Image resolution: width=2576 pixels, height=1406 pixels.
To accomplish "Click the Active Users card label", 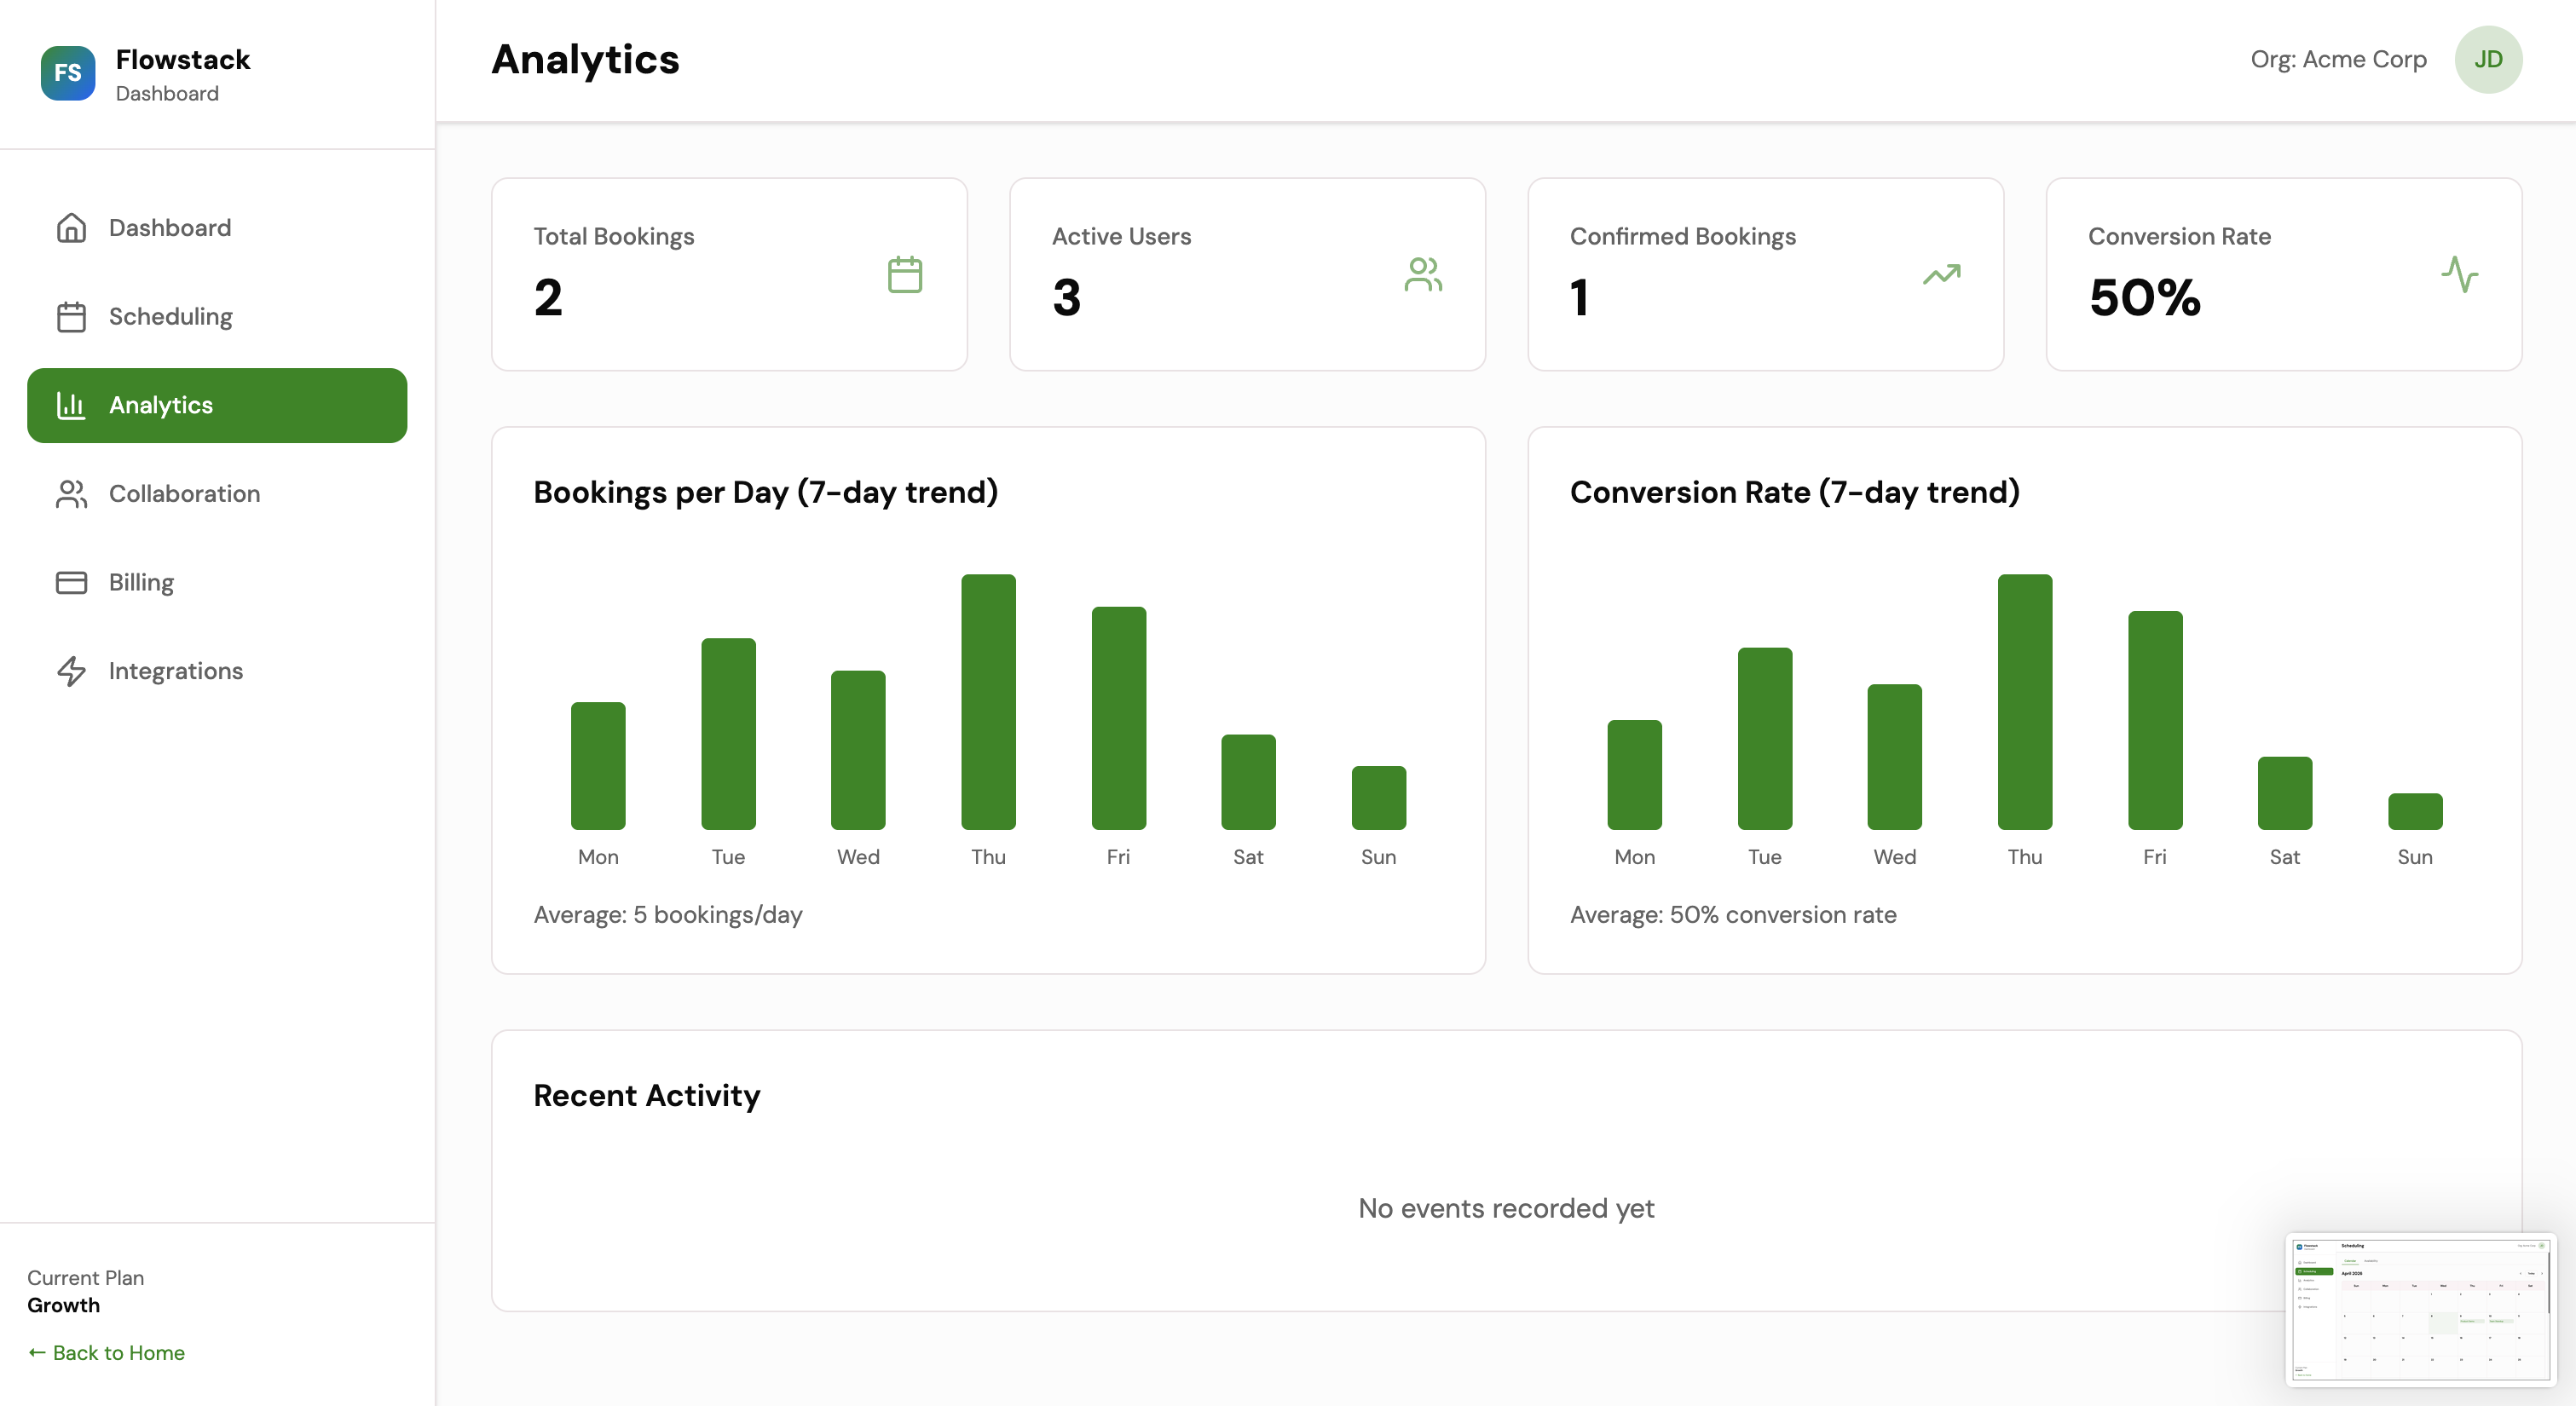I will 1121,236.
